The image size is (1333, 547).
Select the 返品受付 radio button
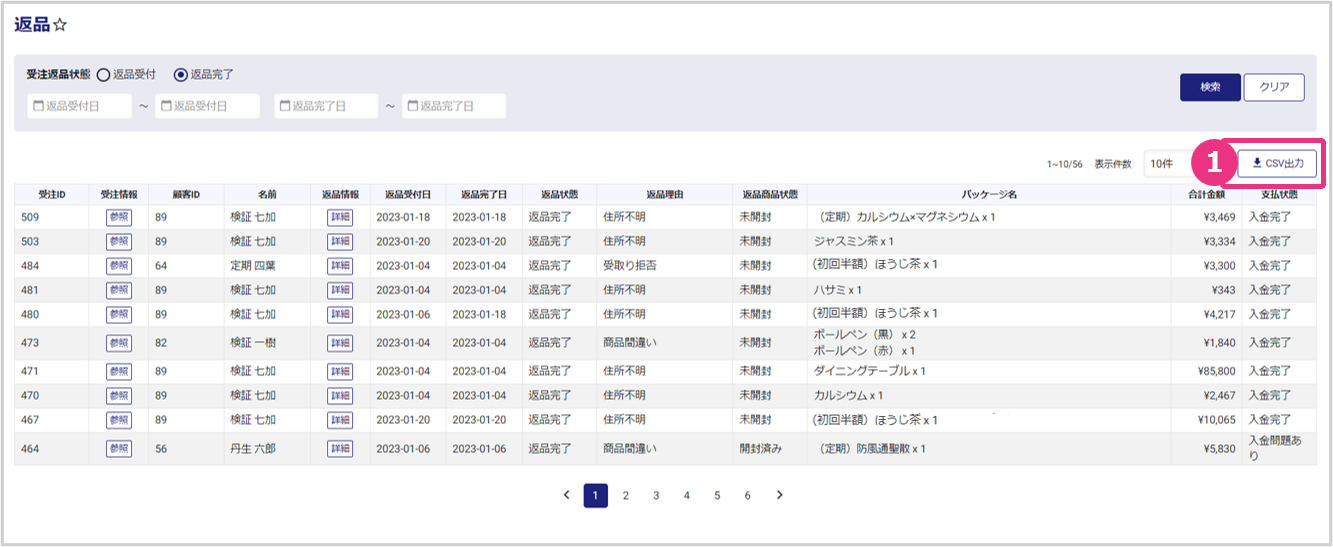coord(103,75)
